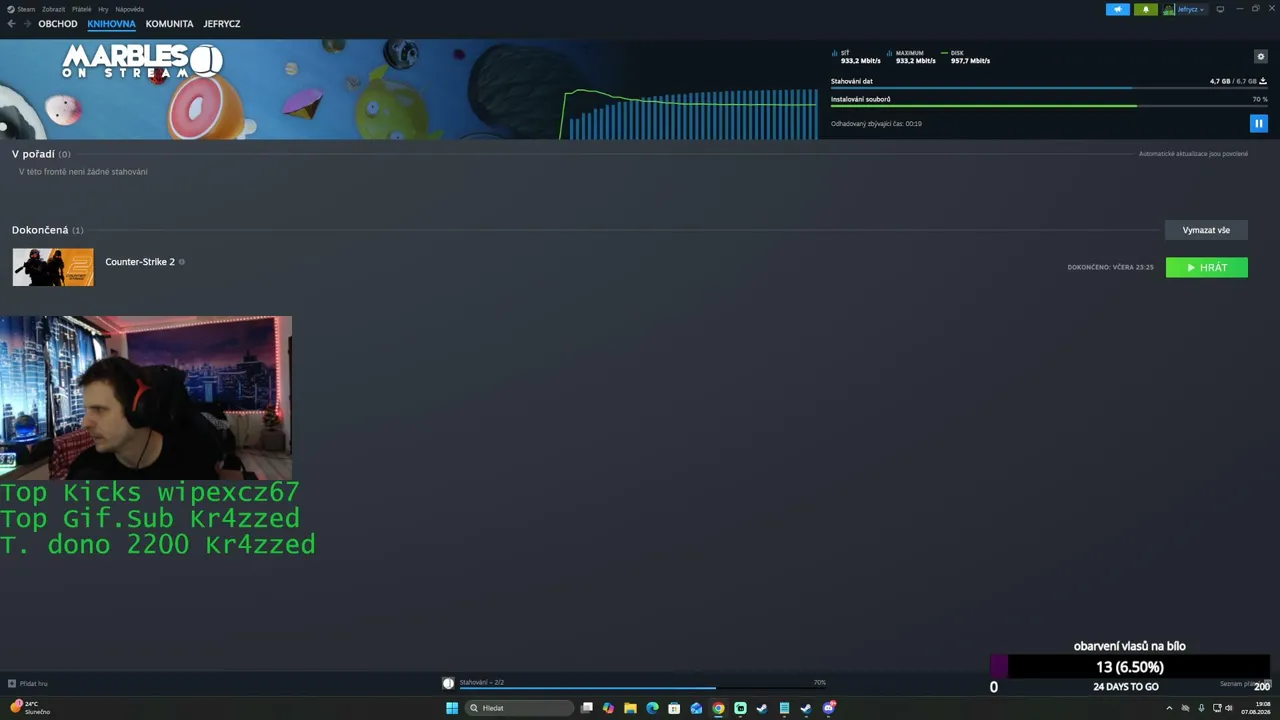Open Task View on the taskbar
The width and height of the screenshot is (1280, 720).
[x=587, y=708]
